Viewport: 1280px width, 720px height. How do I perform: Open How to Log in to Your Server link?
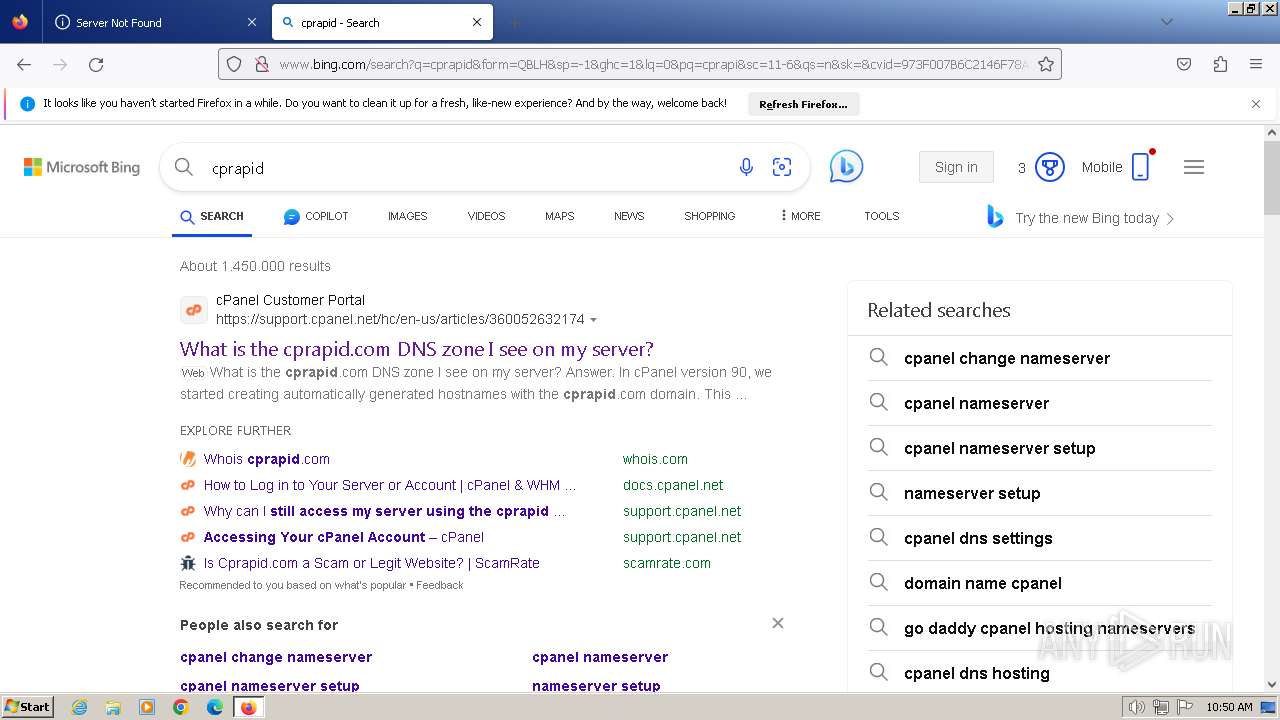coord(390,485)
